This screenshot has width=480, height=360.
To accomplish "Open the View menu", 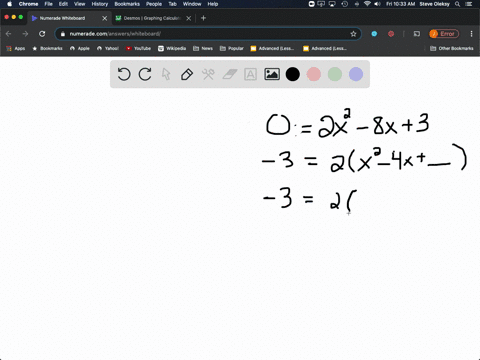I will click(x=79, y=4).
